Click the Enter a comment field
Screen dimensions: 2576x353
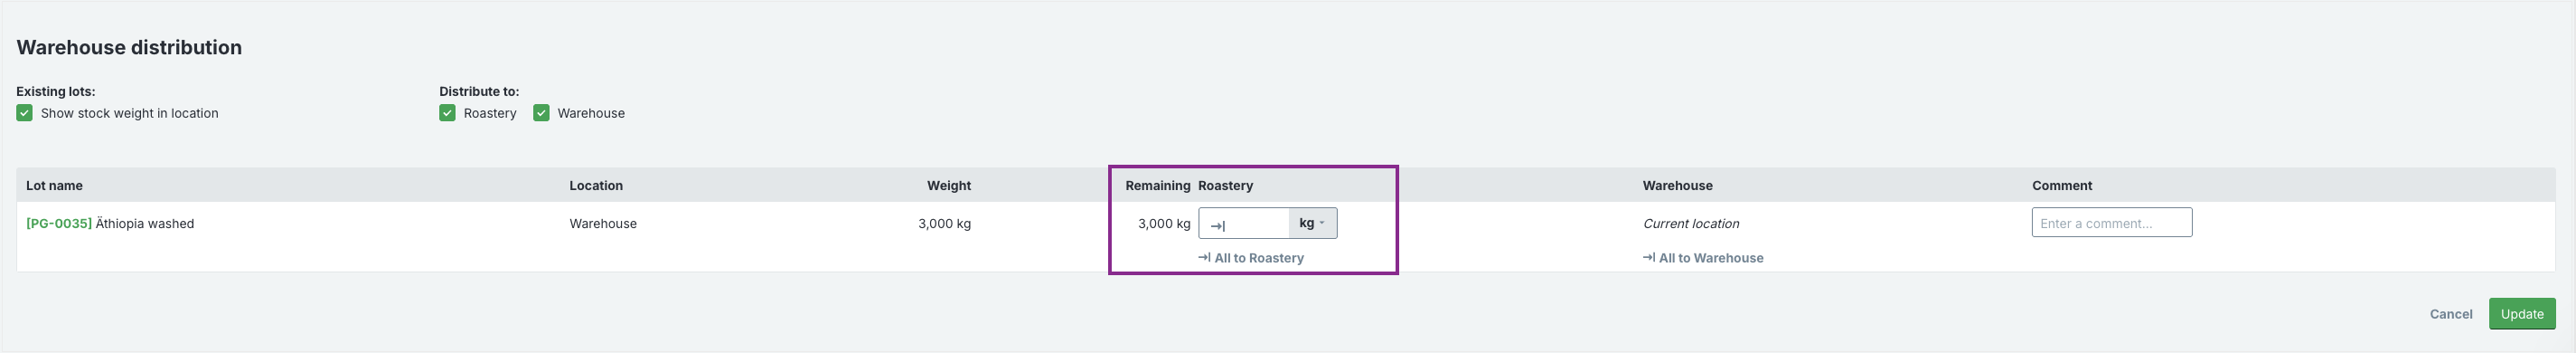coord(2112,223)
